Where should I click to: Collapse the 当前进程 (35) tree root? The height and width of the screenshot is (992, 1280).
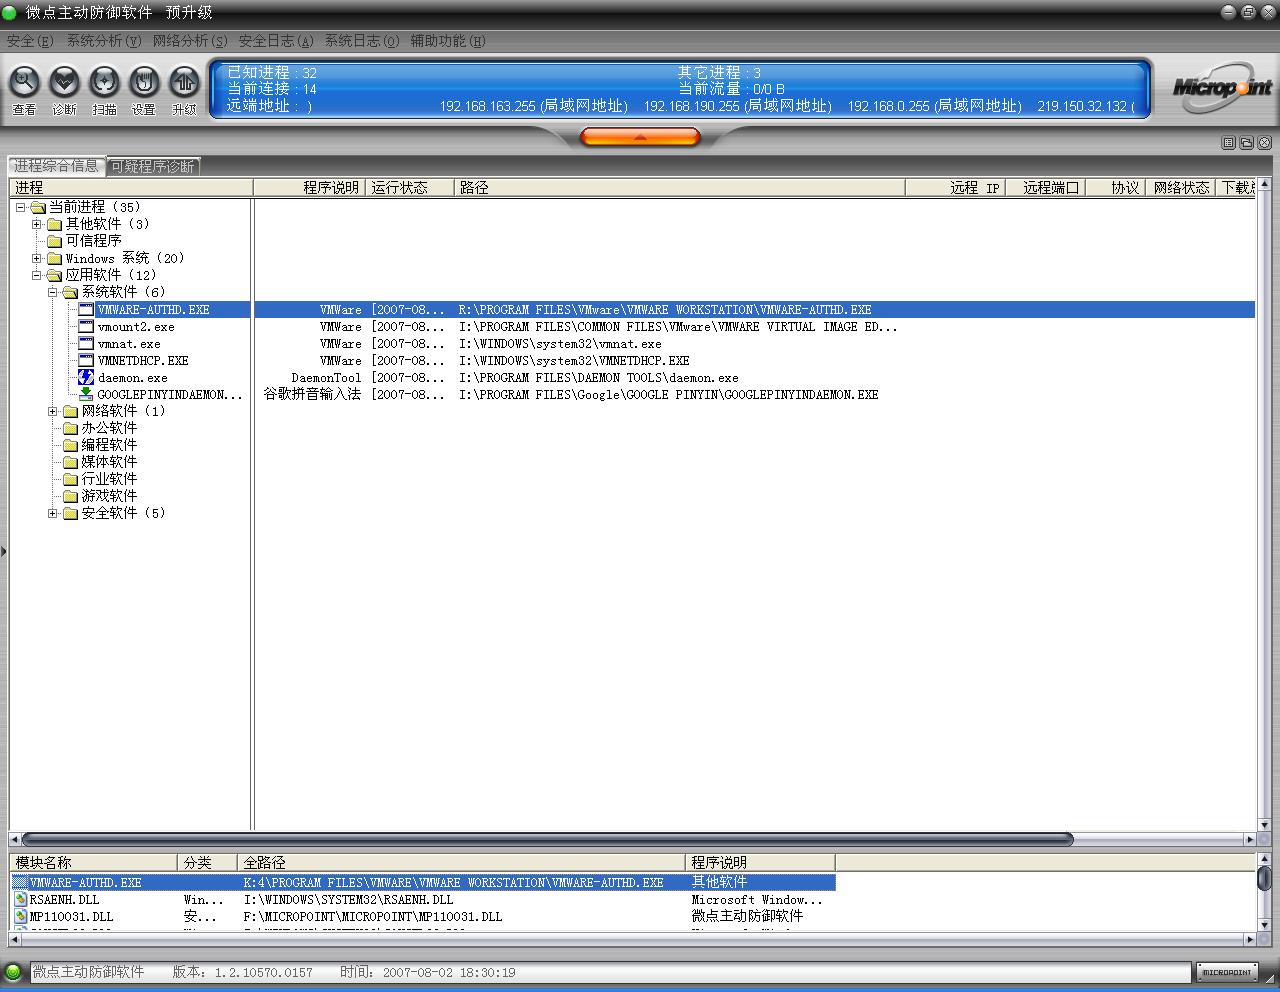pos(20,207)
